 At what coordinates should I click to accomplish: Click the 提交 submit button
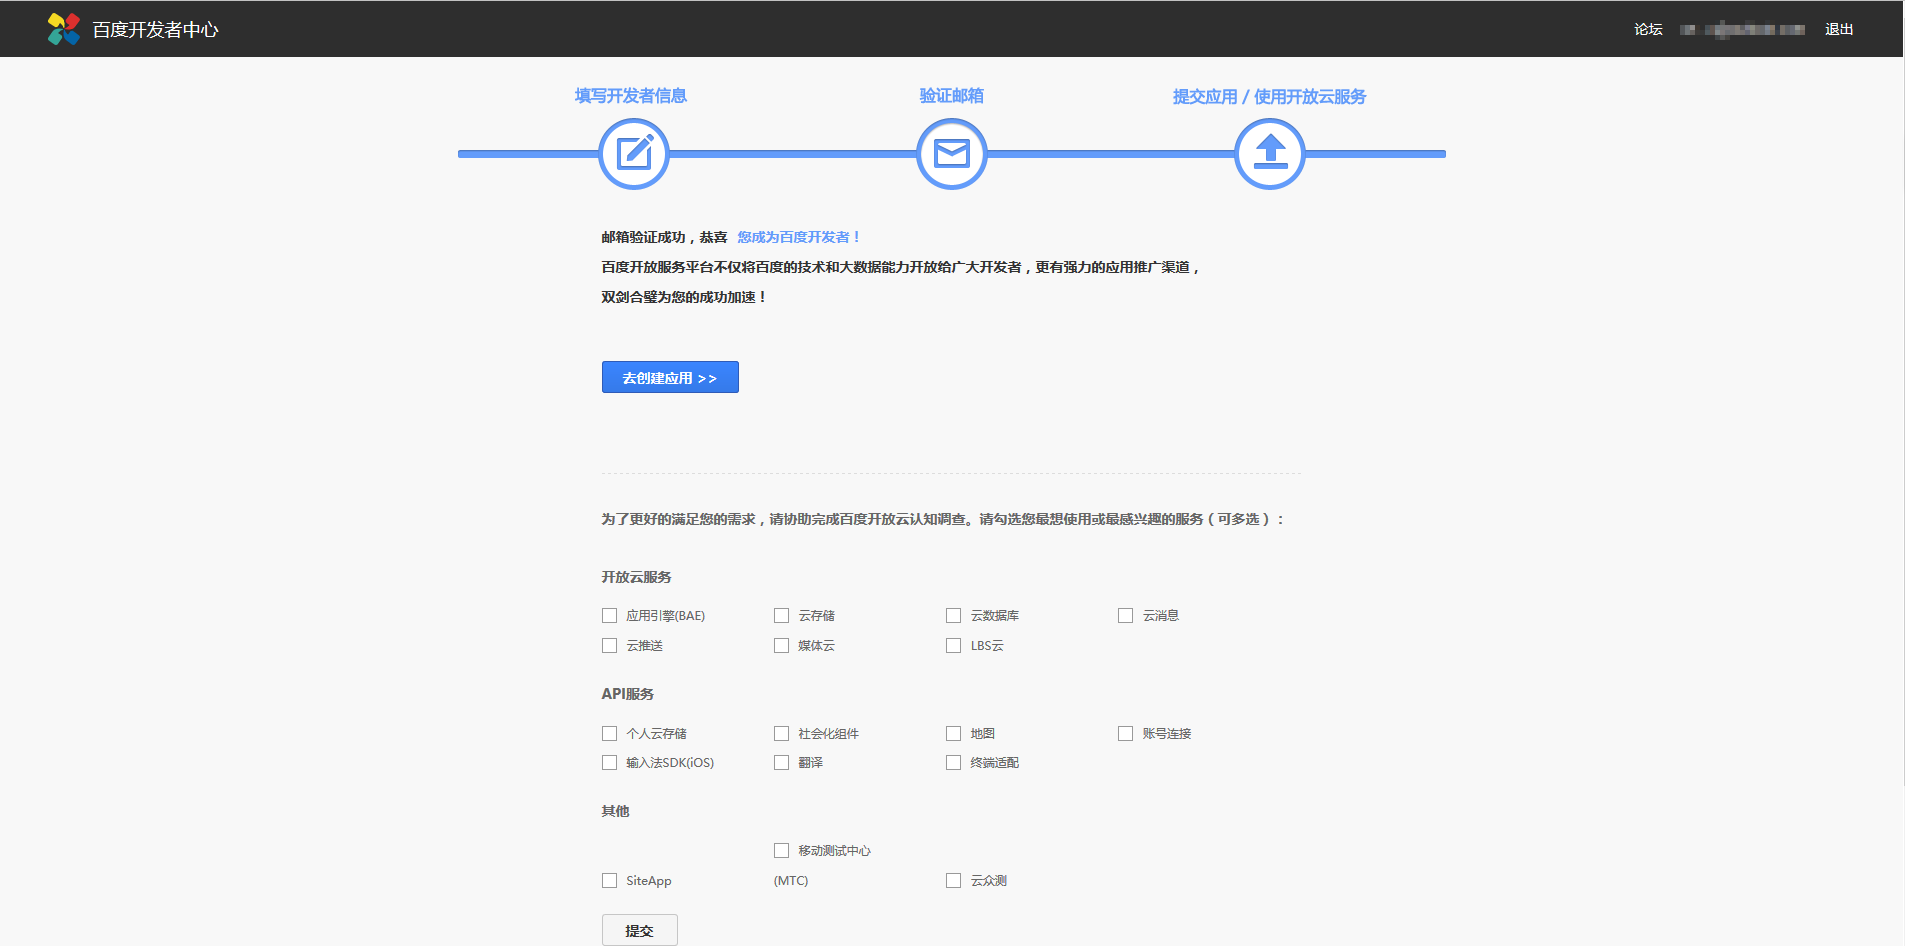click(x=640, y=930)
